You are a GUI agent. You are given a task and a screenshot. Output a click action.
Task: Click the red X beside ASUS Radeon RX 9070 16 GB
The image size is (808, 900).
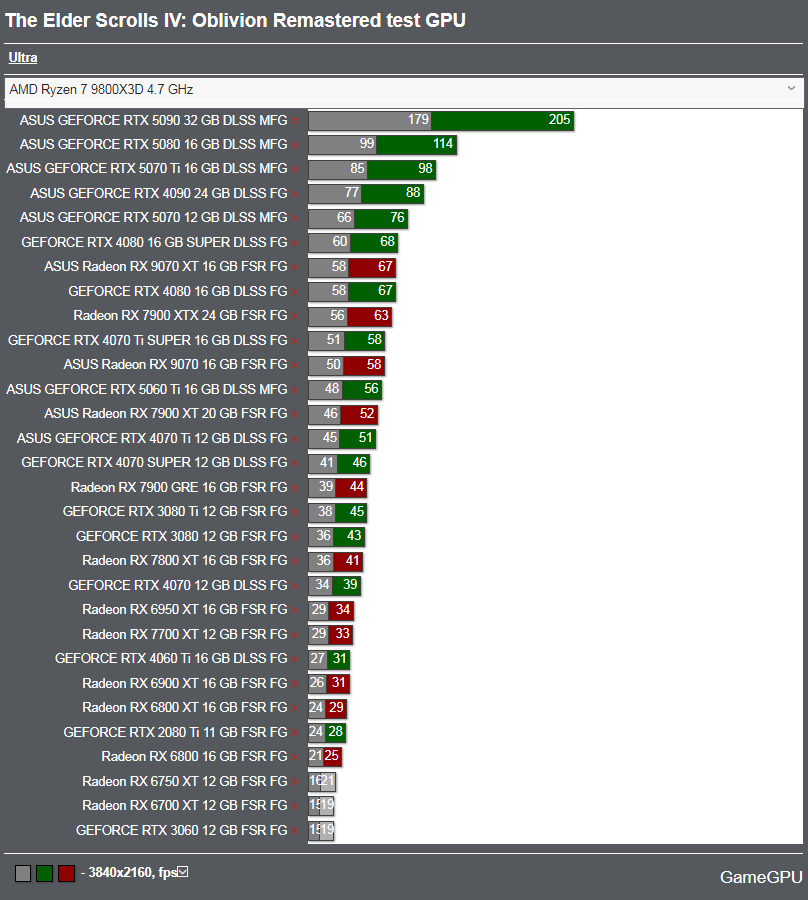(295, 366)
